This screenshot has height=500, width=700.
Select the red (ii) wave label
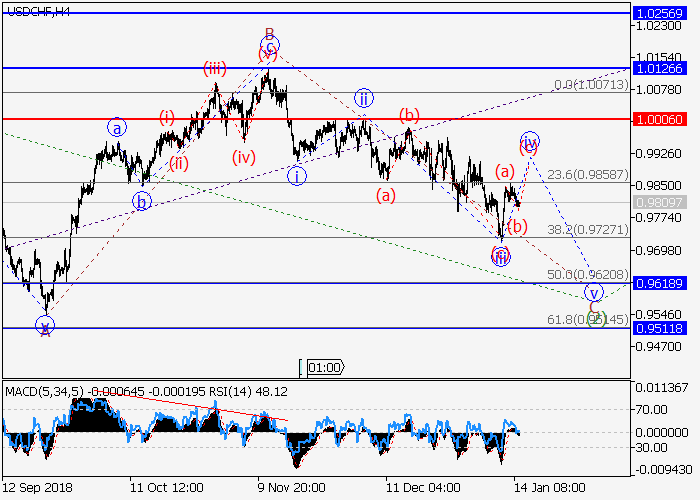[x=178, y=163]
